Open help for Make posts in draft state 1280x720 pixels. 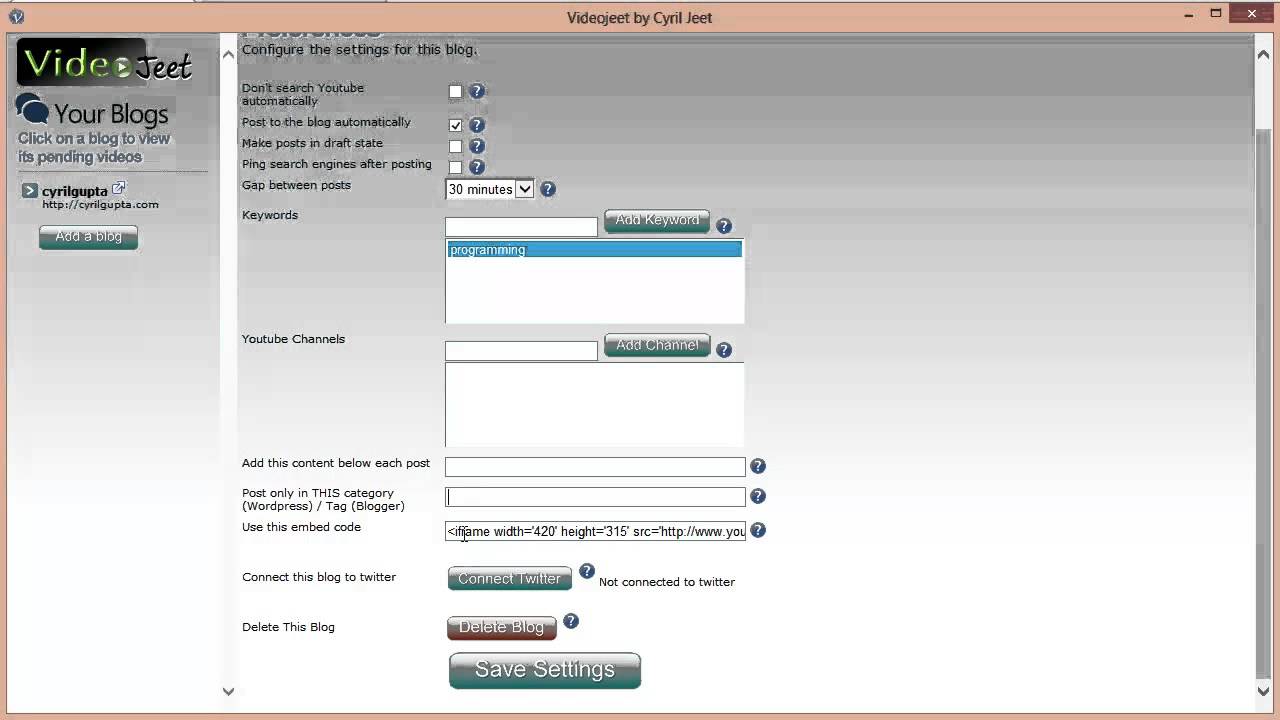point(477,146)
